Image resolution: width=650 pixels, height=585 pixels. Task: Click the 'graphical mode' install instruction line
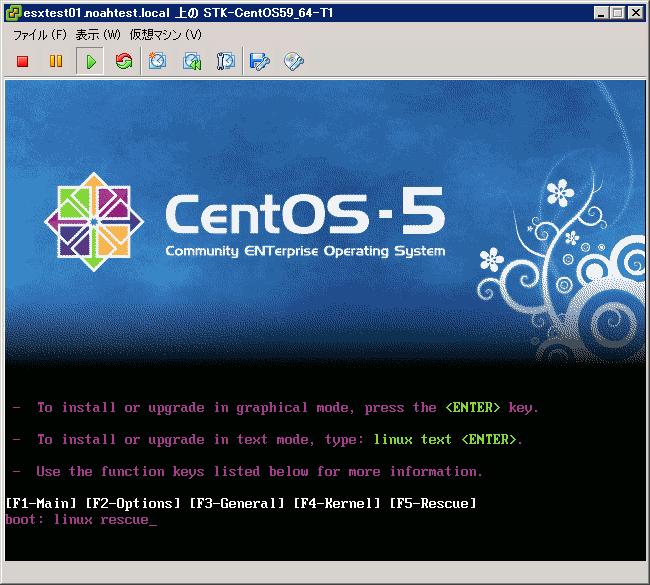click(276, 408)
